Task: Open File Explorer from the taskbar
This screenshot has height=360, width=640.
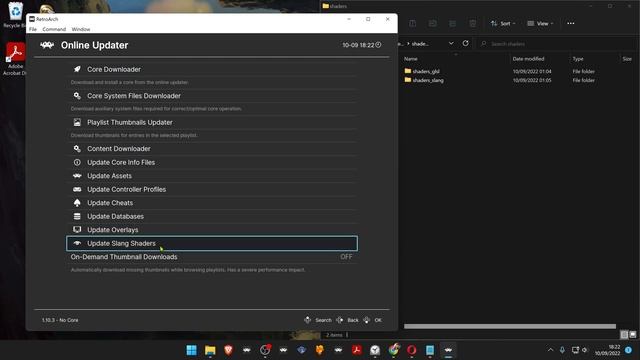Action: (x=210, y=350)
